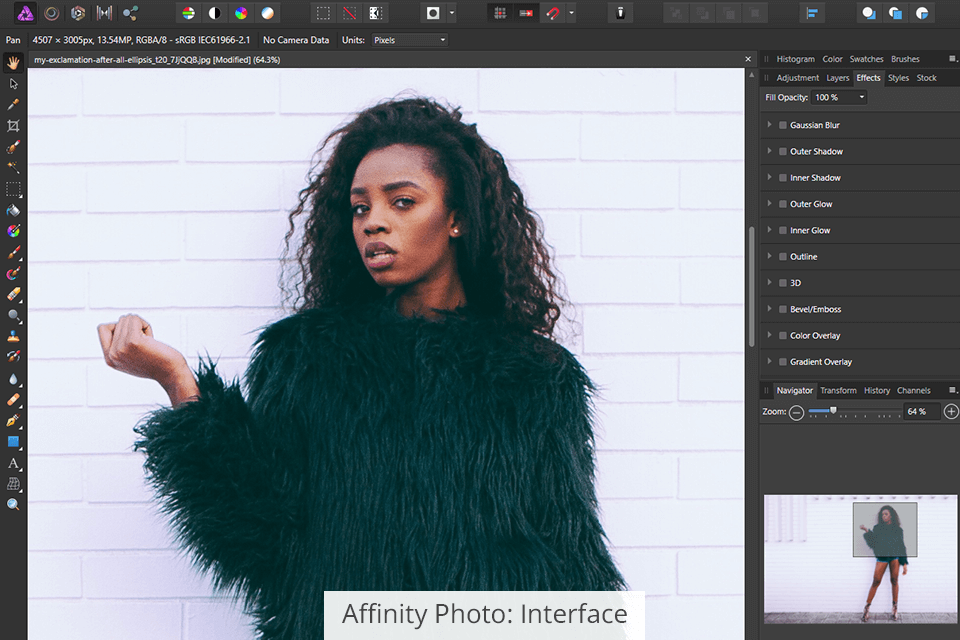
Task: Apply Auto White Balance from toolbar
Action: coord(267,13)
